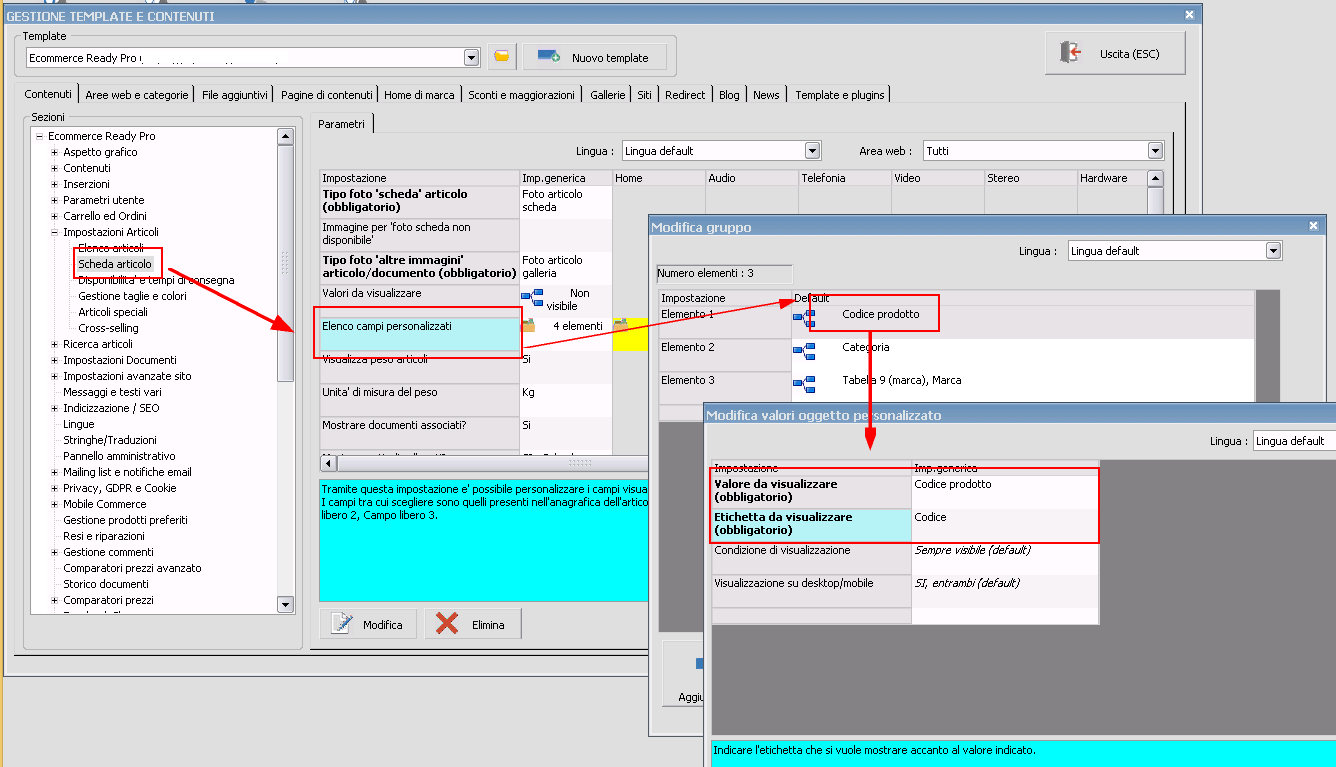This screenshot has width=1336, height=767.
Task: Open Lingua dropdown in Modifica gruppo window
Action: 1273,251
